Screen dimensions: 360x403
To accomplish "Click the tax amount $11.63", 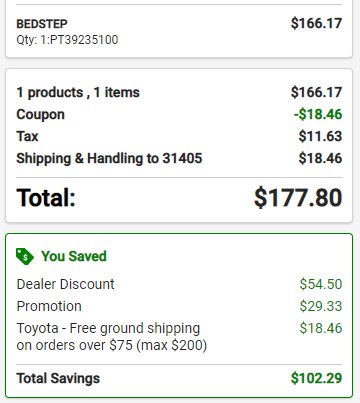I will (320, 136).
